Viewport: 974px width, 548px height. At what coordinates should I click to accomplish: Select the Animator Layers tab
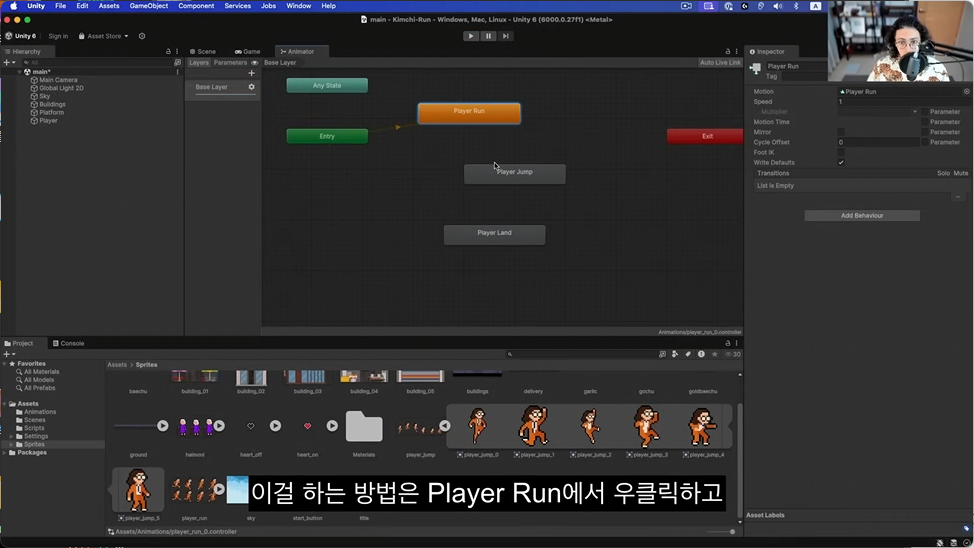[199, 63]
